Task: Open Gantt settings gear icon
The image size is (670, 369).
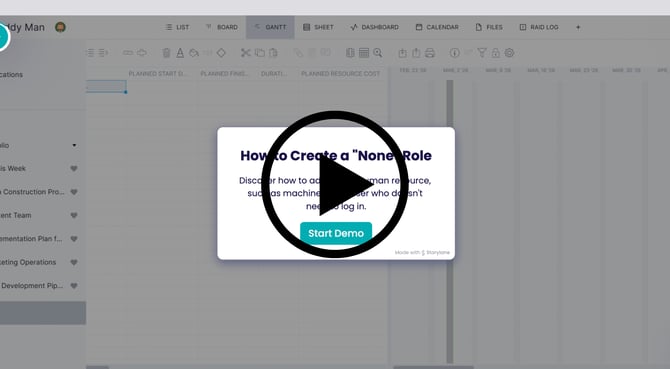Action: [x=509, y=53]
